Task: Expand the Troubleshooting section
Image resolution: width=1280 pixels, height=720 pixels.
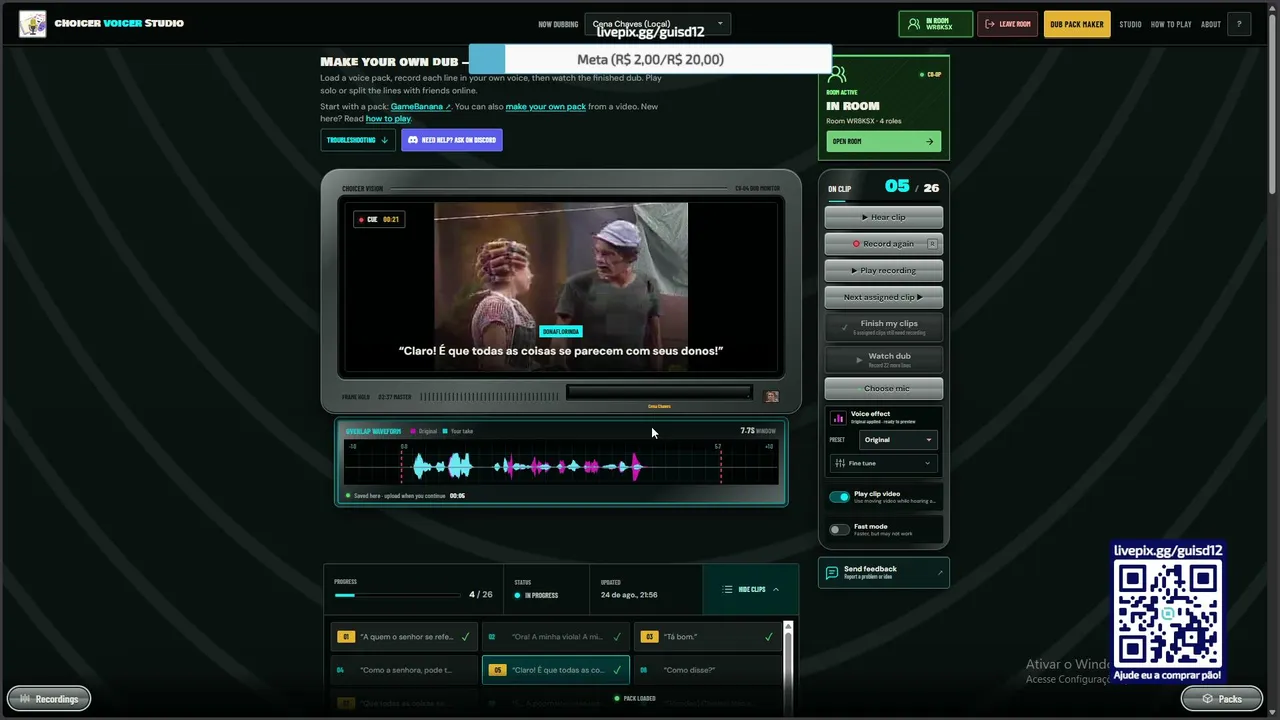Action: 358,140
